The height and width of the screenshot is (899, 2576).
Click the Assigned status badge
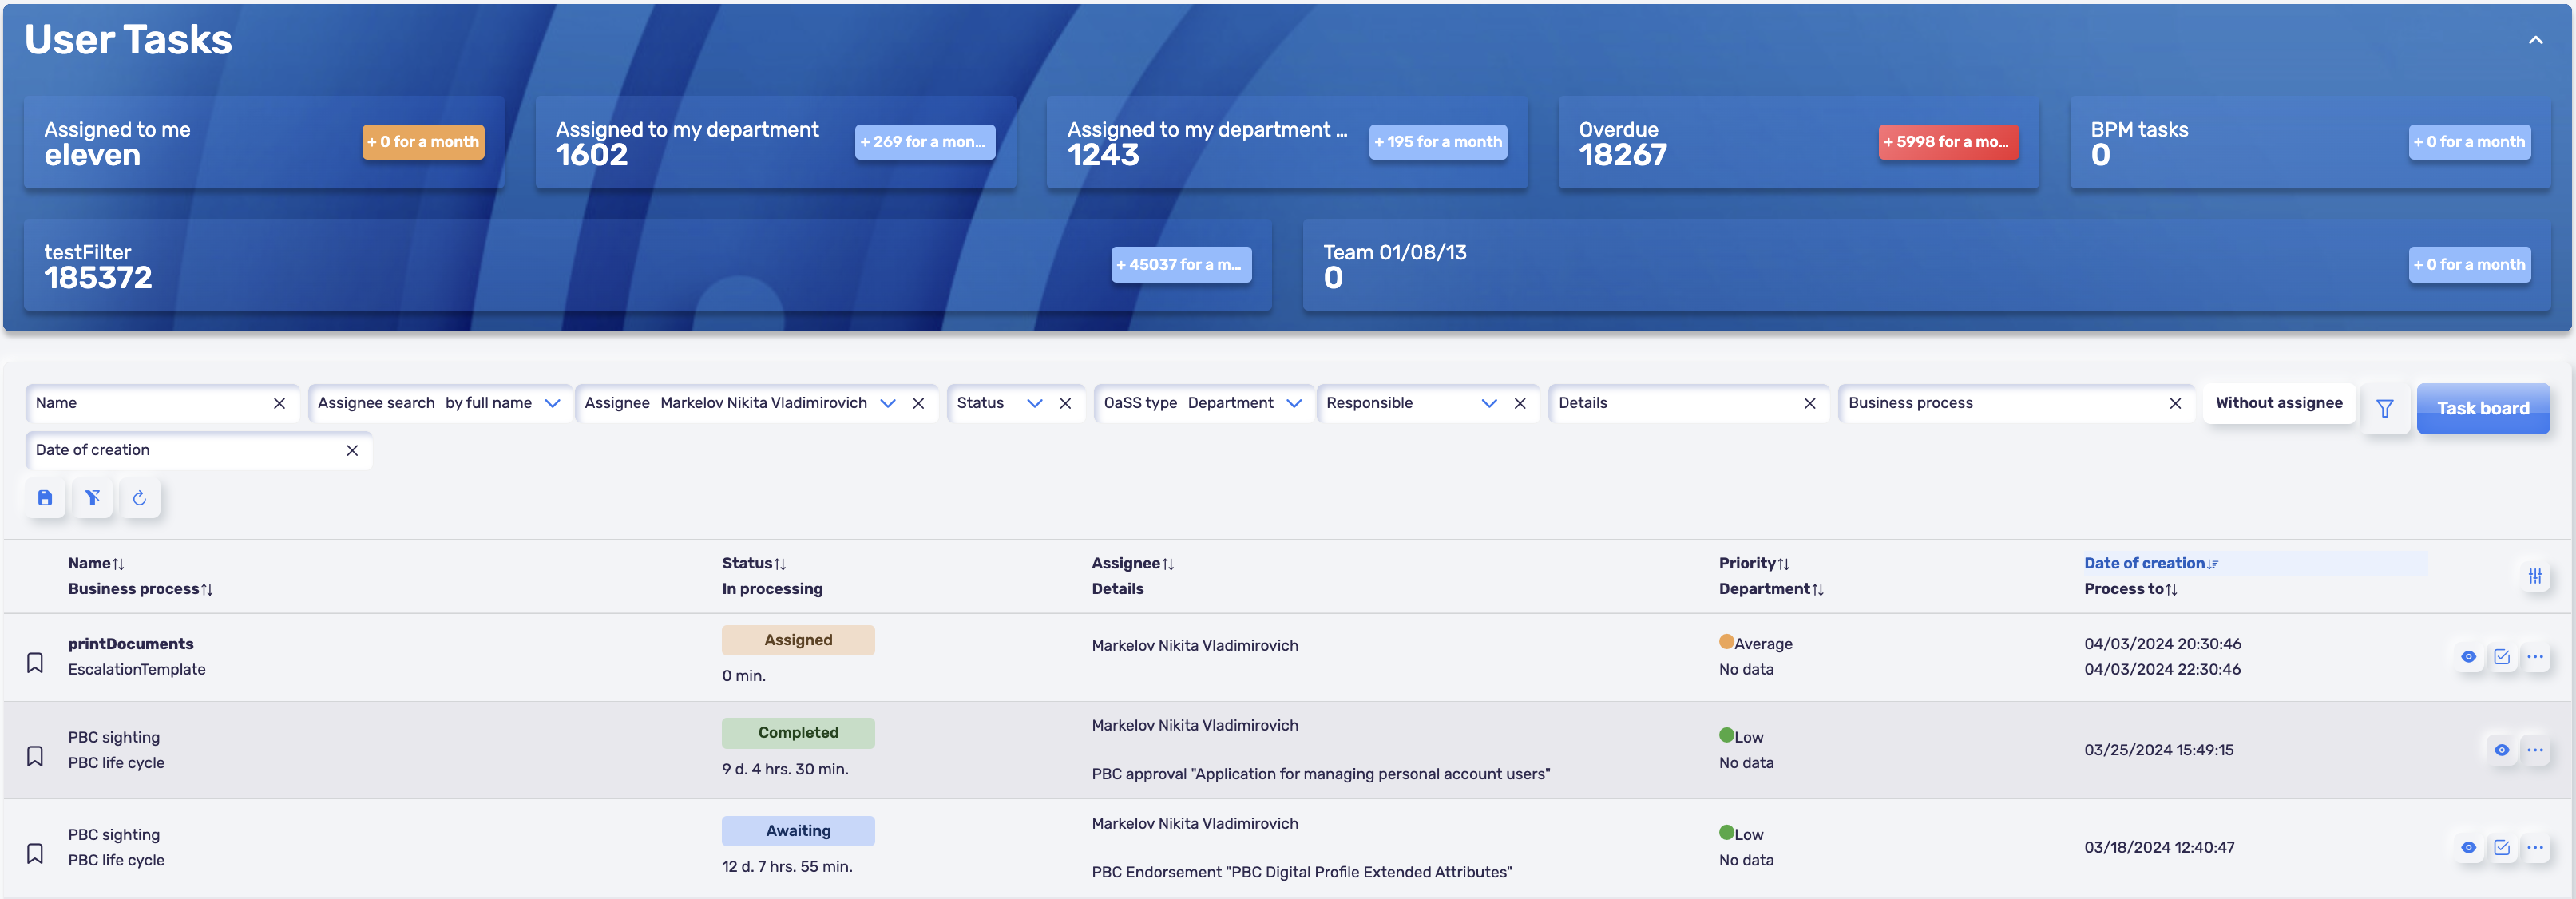pos(798,640)
